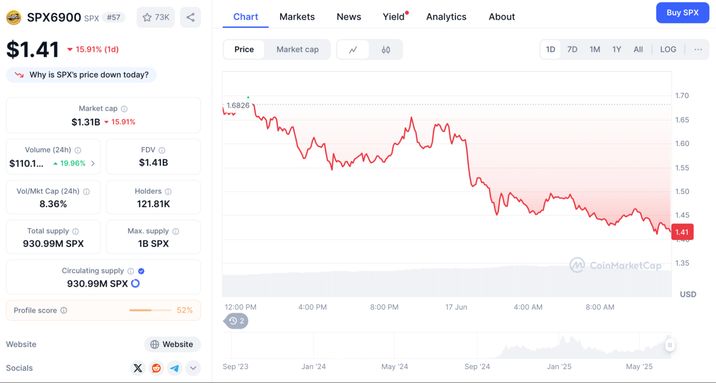Open the News tab
The width and height of the screenshot is (716, 383).
coord(348,17)
